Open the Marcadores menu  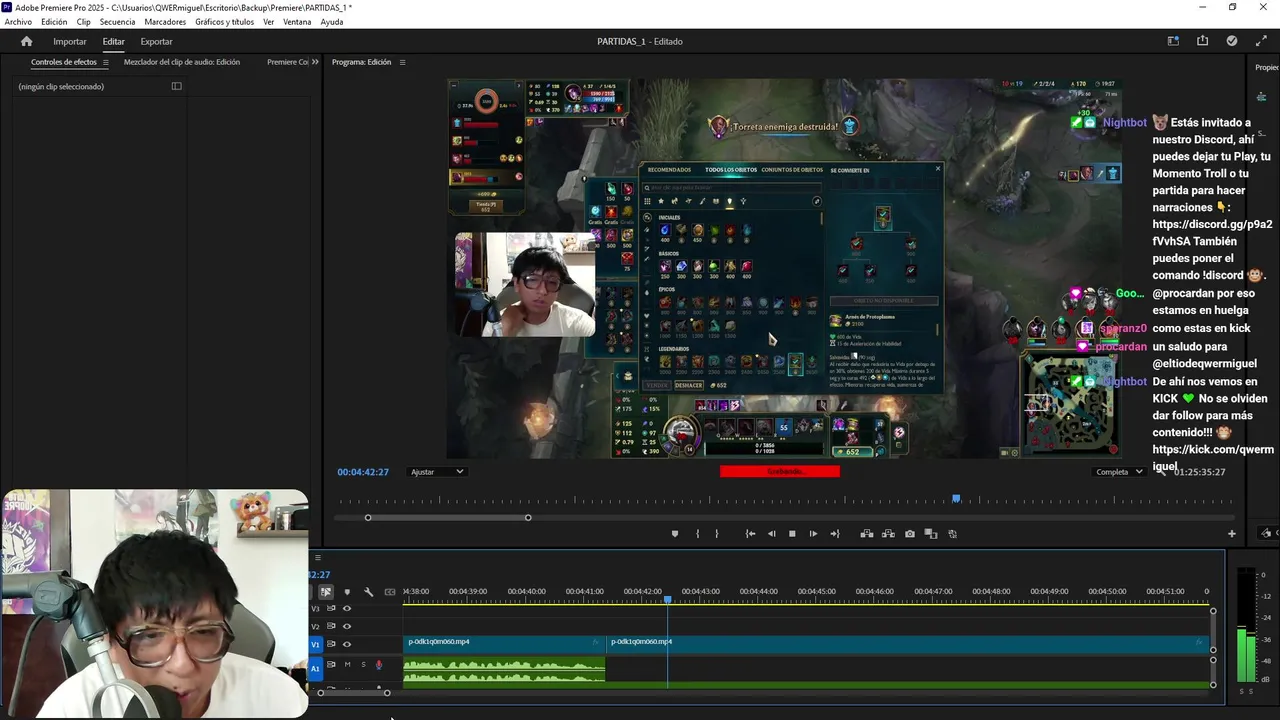[165, 22]
